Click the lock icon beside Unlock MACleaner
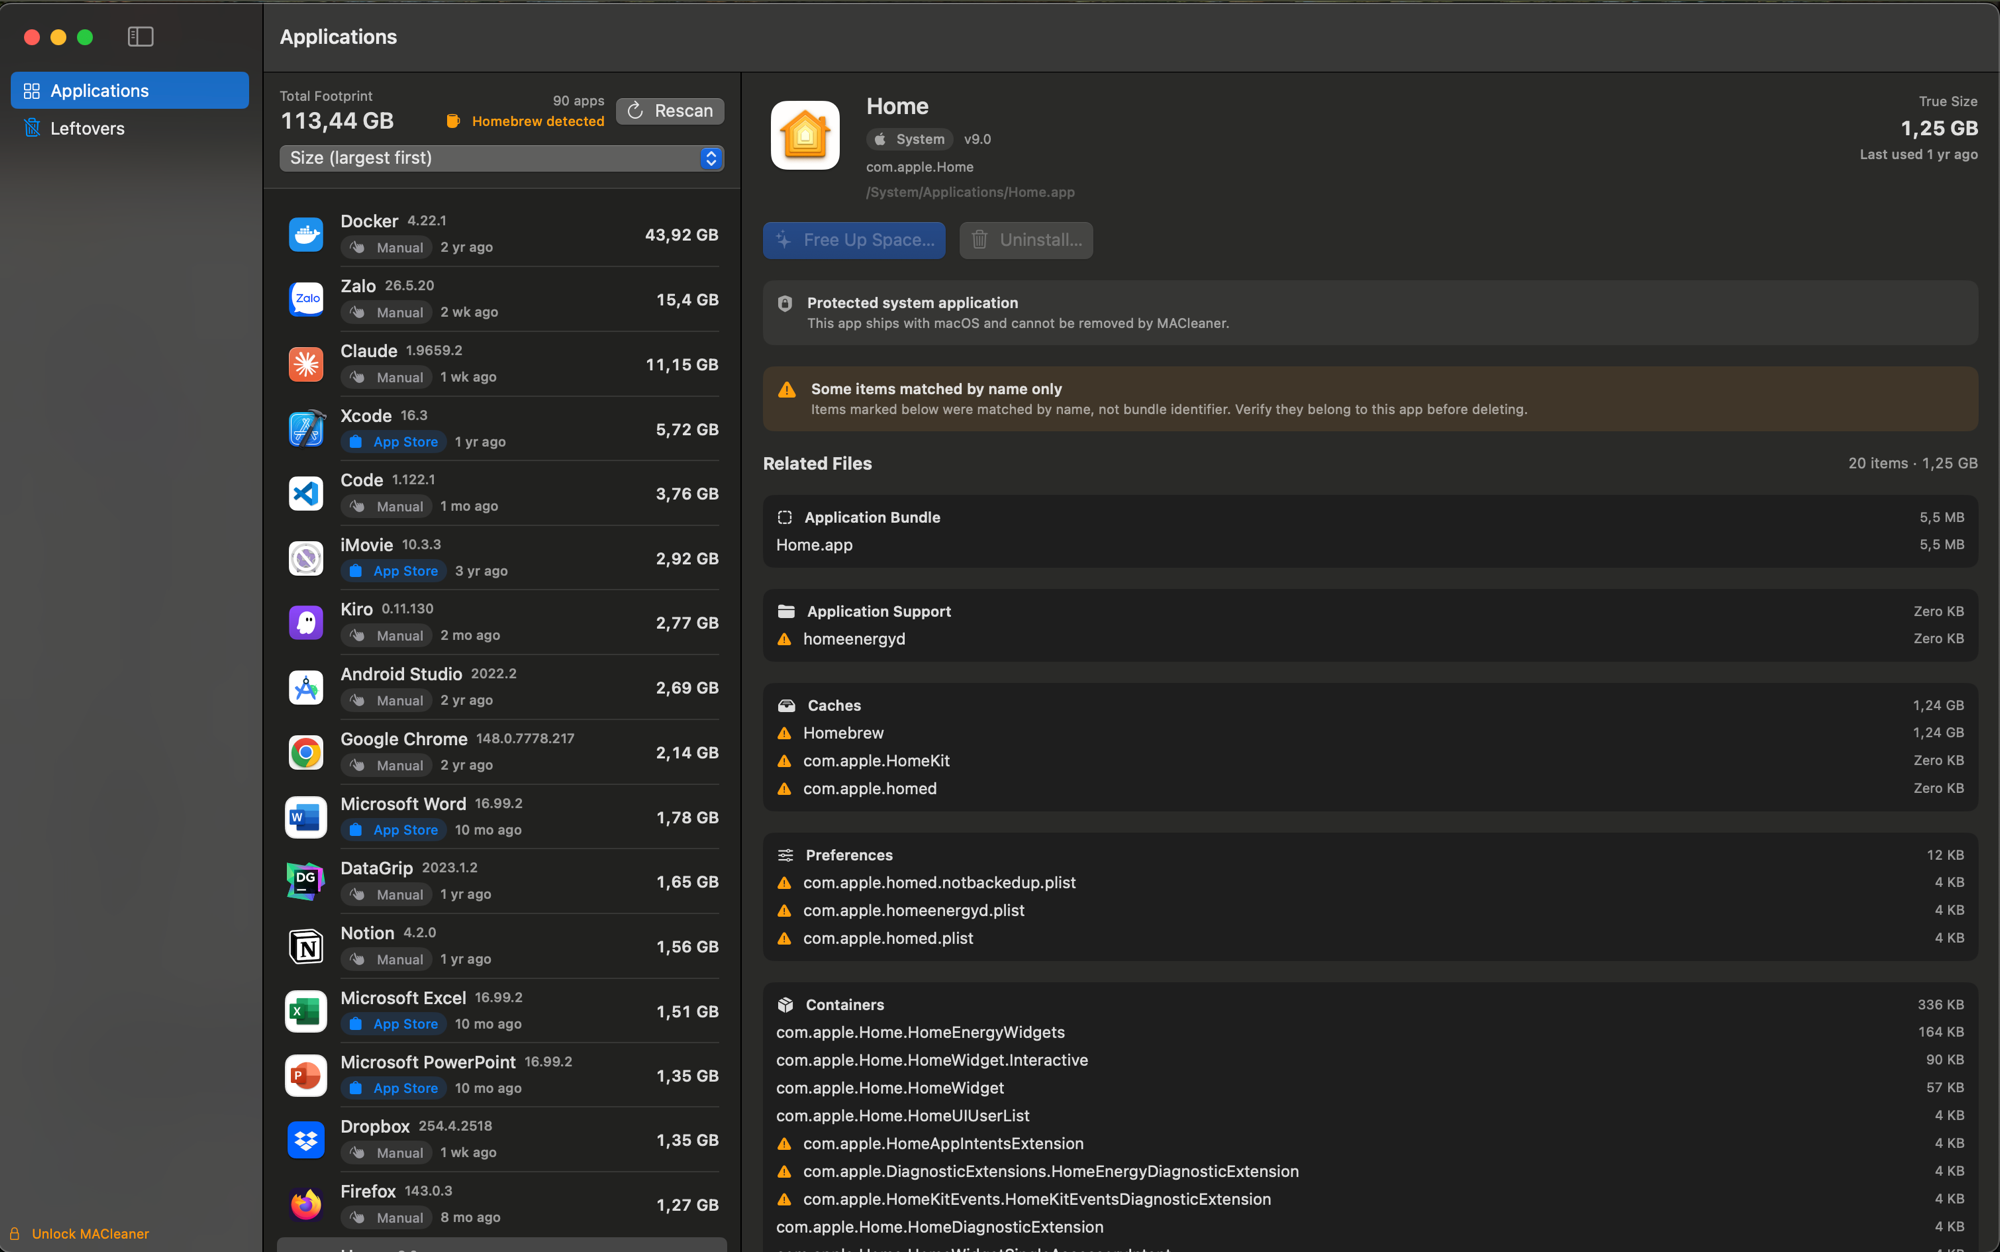This screenshot has height=1252, width=2000. [15, 1233]
